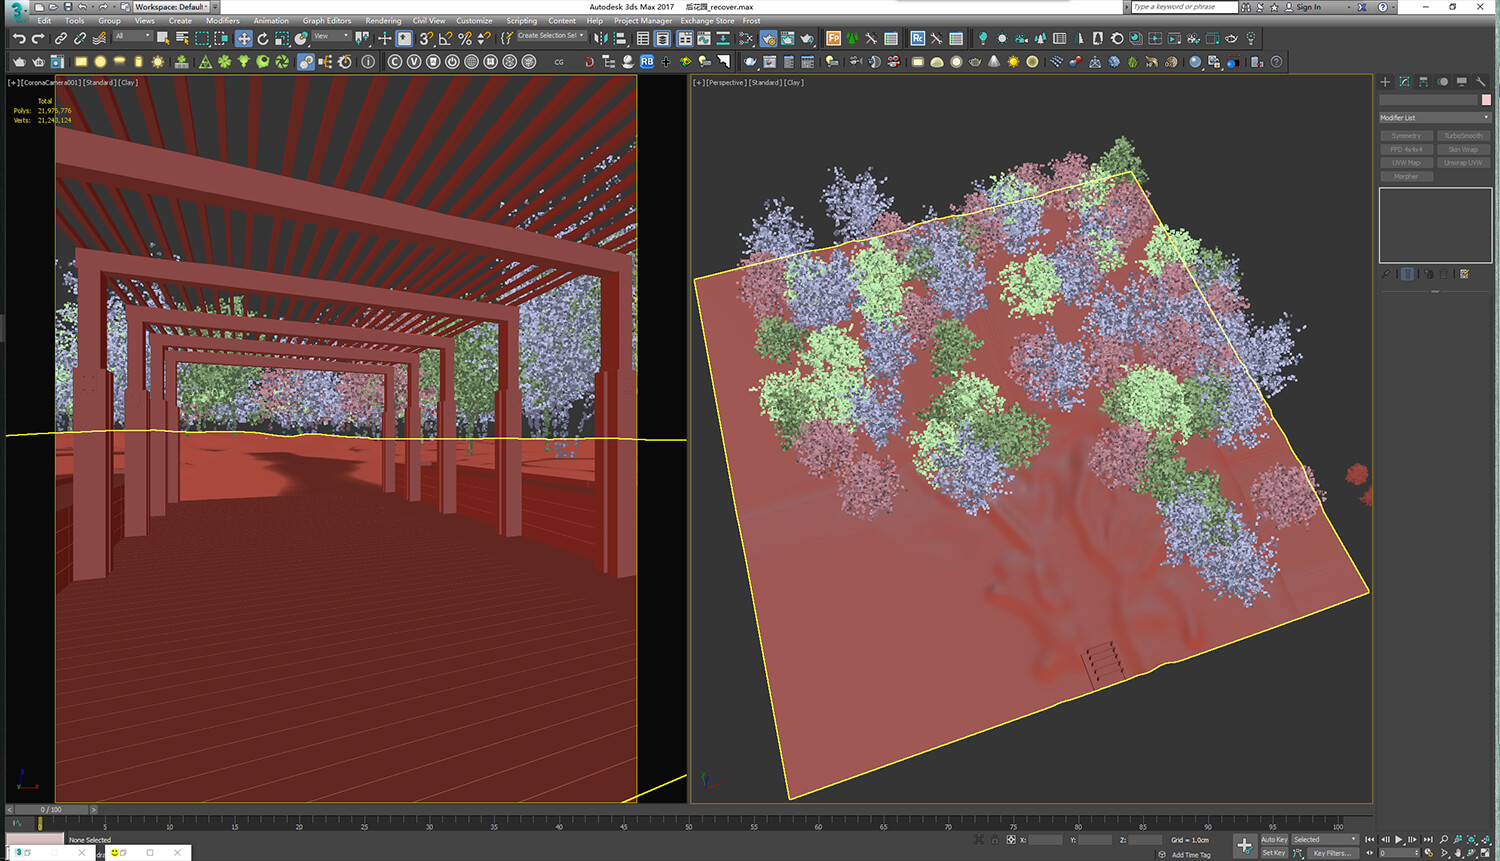1500x861 pixels.
Task: Open the Rendering menu
Action: pyautogui.click(x=383, y=21)
